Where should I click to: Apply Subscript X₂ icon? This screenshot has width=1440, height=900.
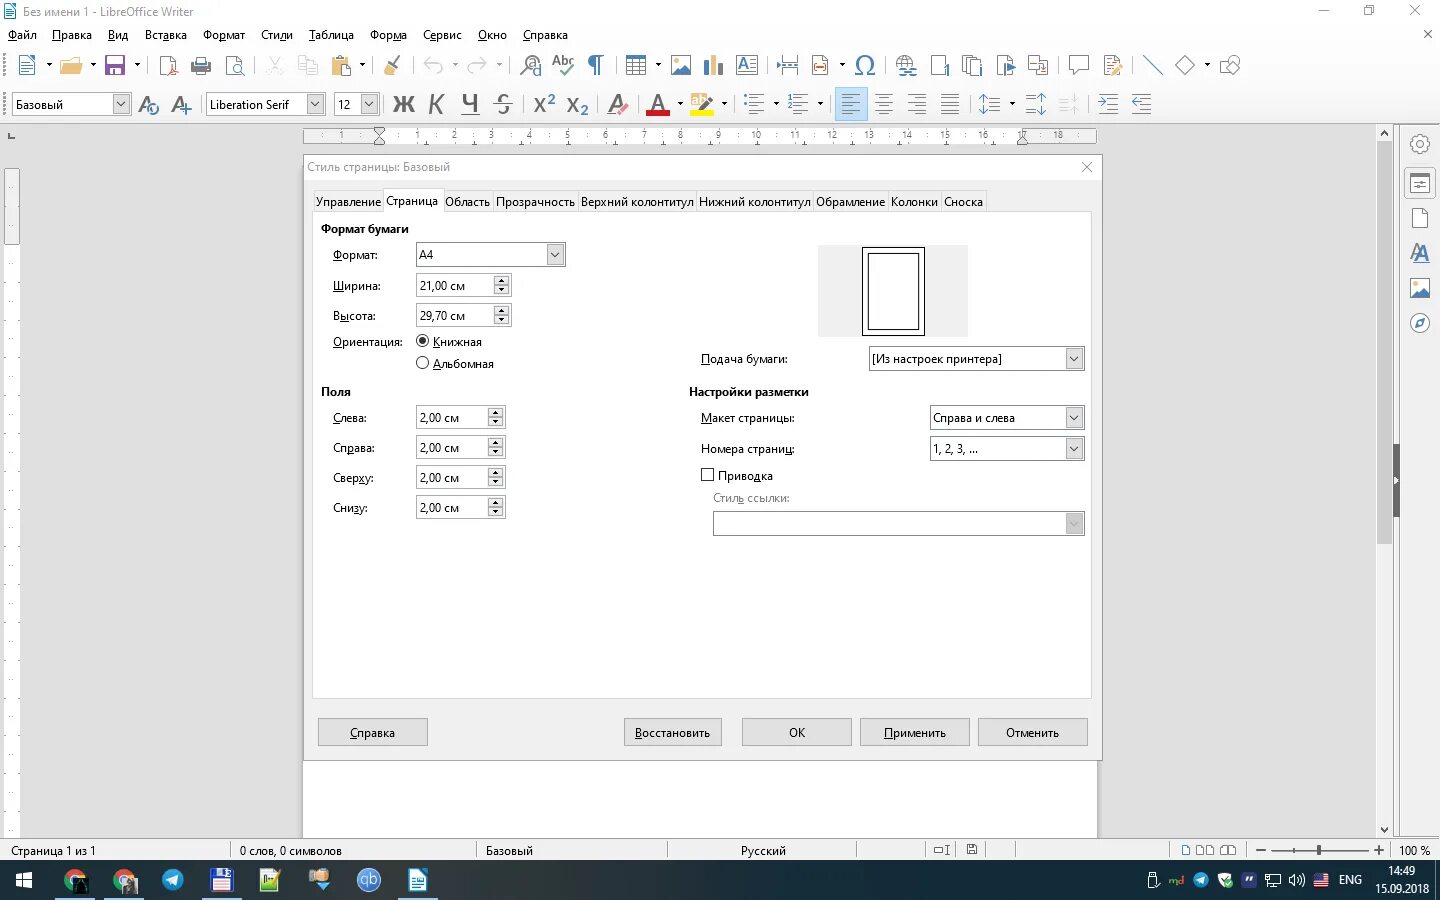(577, 104)
